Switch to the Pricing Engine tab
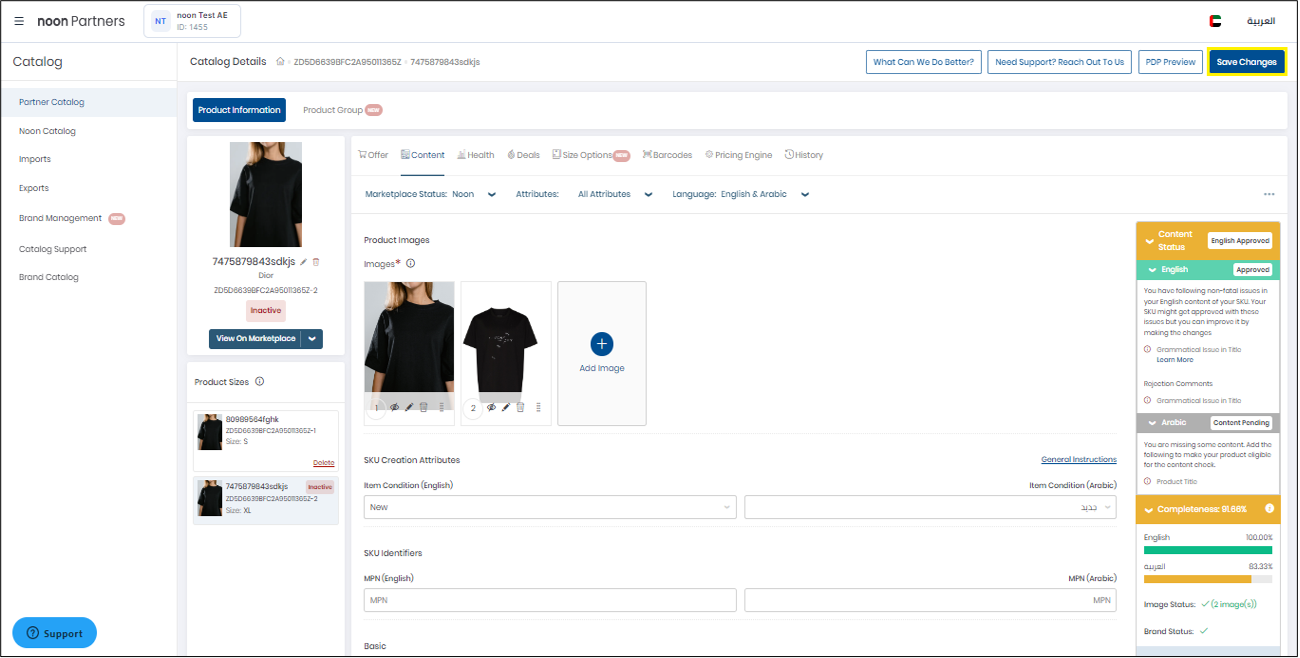This screenshot has width=1300, height=658. pyautogui.click(x=738, y=155)
